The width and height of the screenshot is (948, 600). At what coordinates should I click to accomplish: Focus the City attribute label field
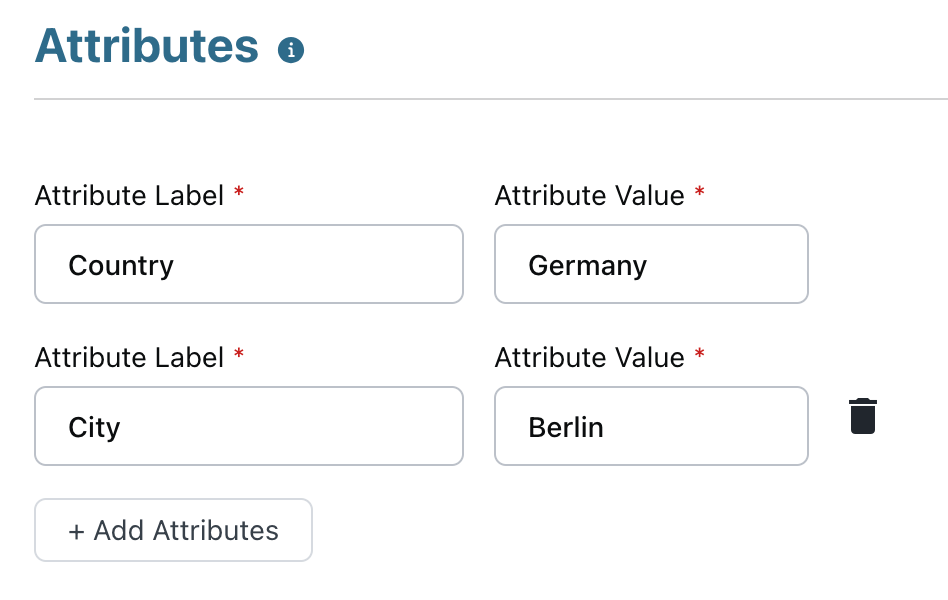click(x=248, y=426)
